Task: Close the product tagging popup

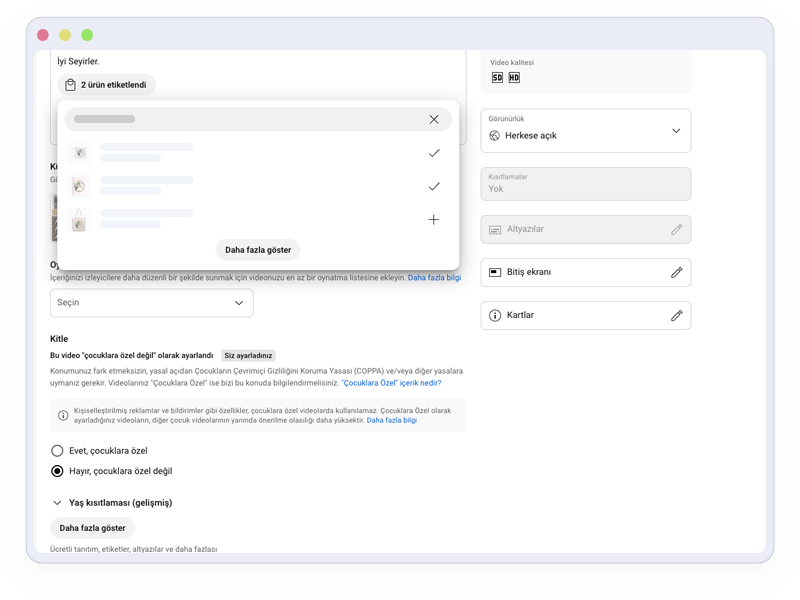Action: [x=434, y=119]
